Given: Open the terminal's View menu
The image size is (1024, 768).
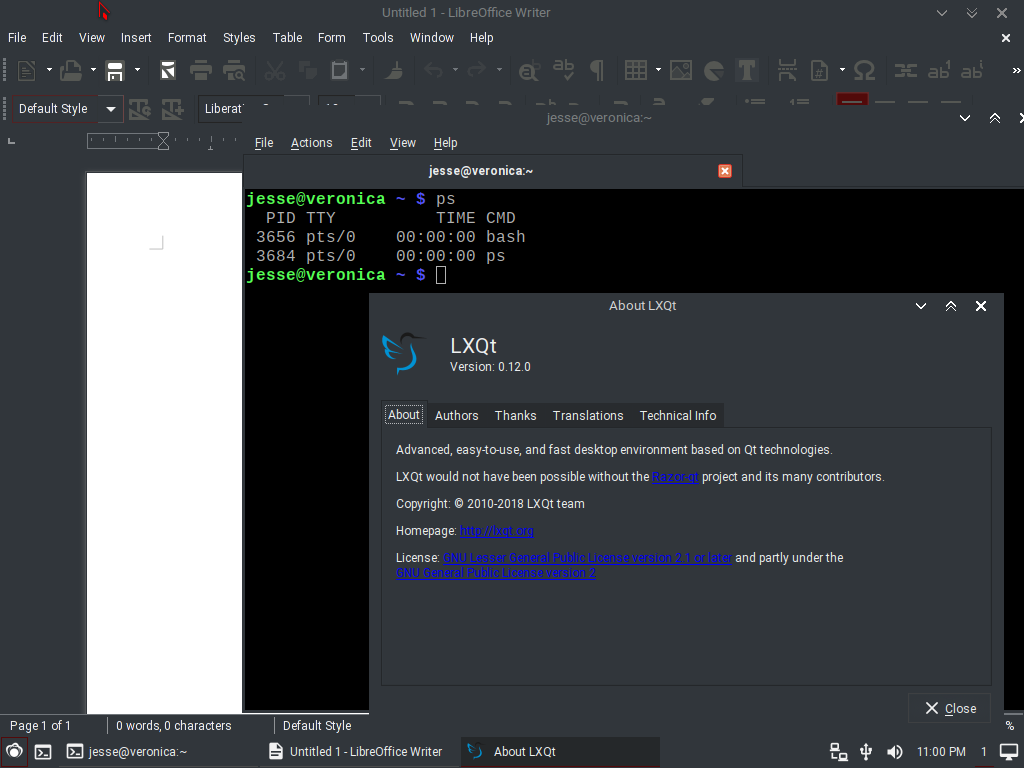Looking at the screenshot, I should click(x=403, y=143).
